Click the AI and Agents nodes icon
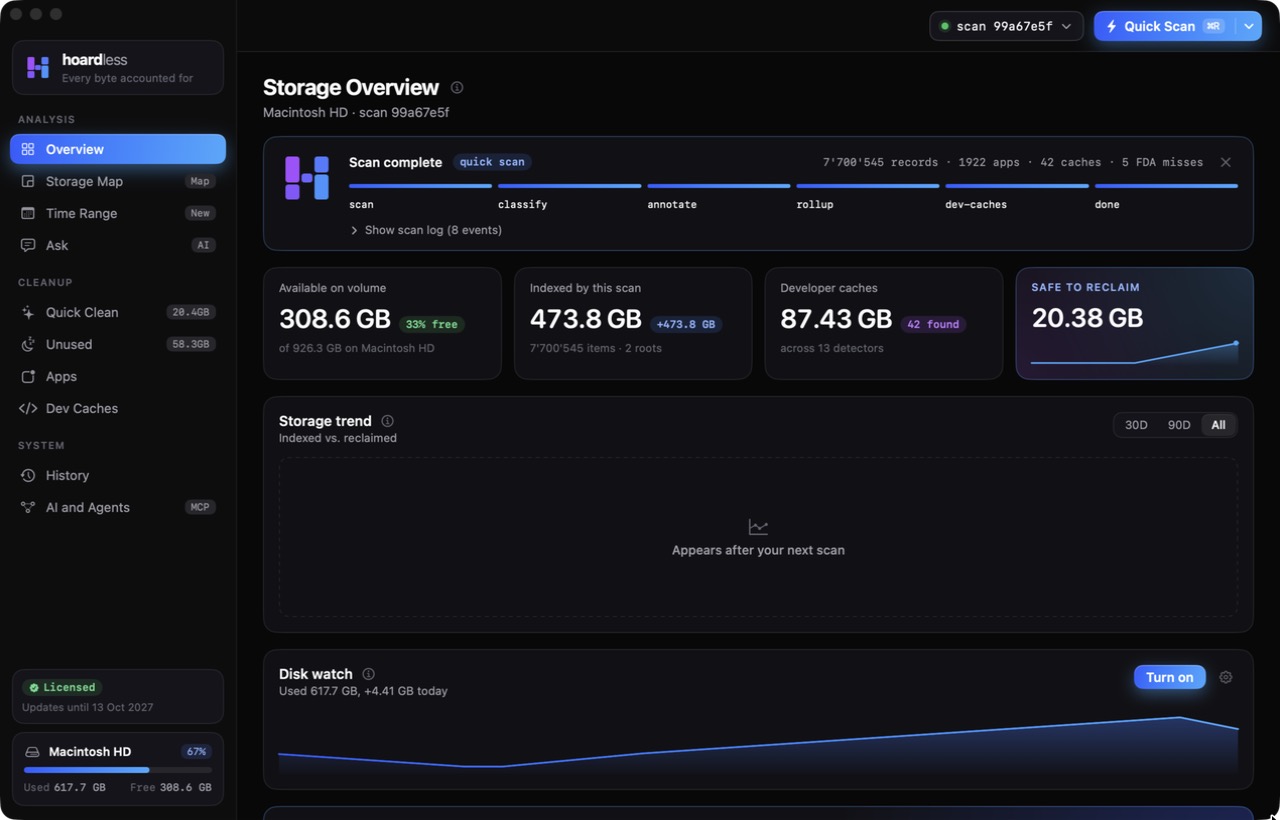The width and height of the screenshot is (1280, 820). click(x=28, y=507)
